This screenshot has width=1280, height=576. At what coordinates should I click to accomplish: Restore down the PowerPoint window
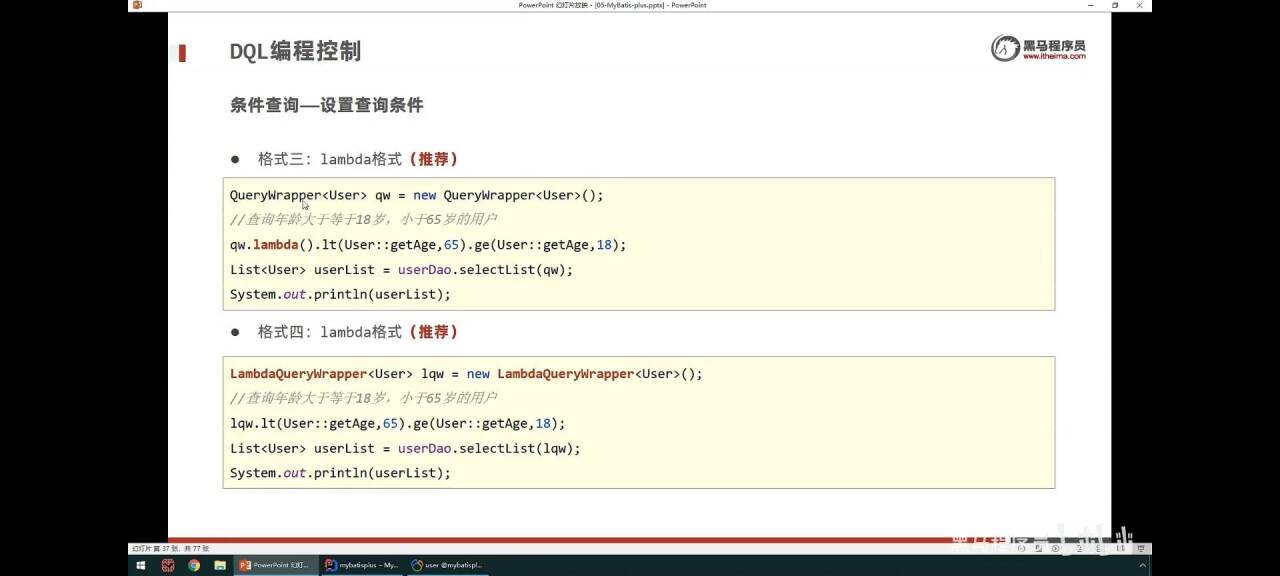tap(1115, 5)
